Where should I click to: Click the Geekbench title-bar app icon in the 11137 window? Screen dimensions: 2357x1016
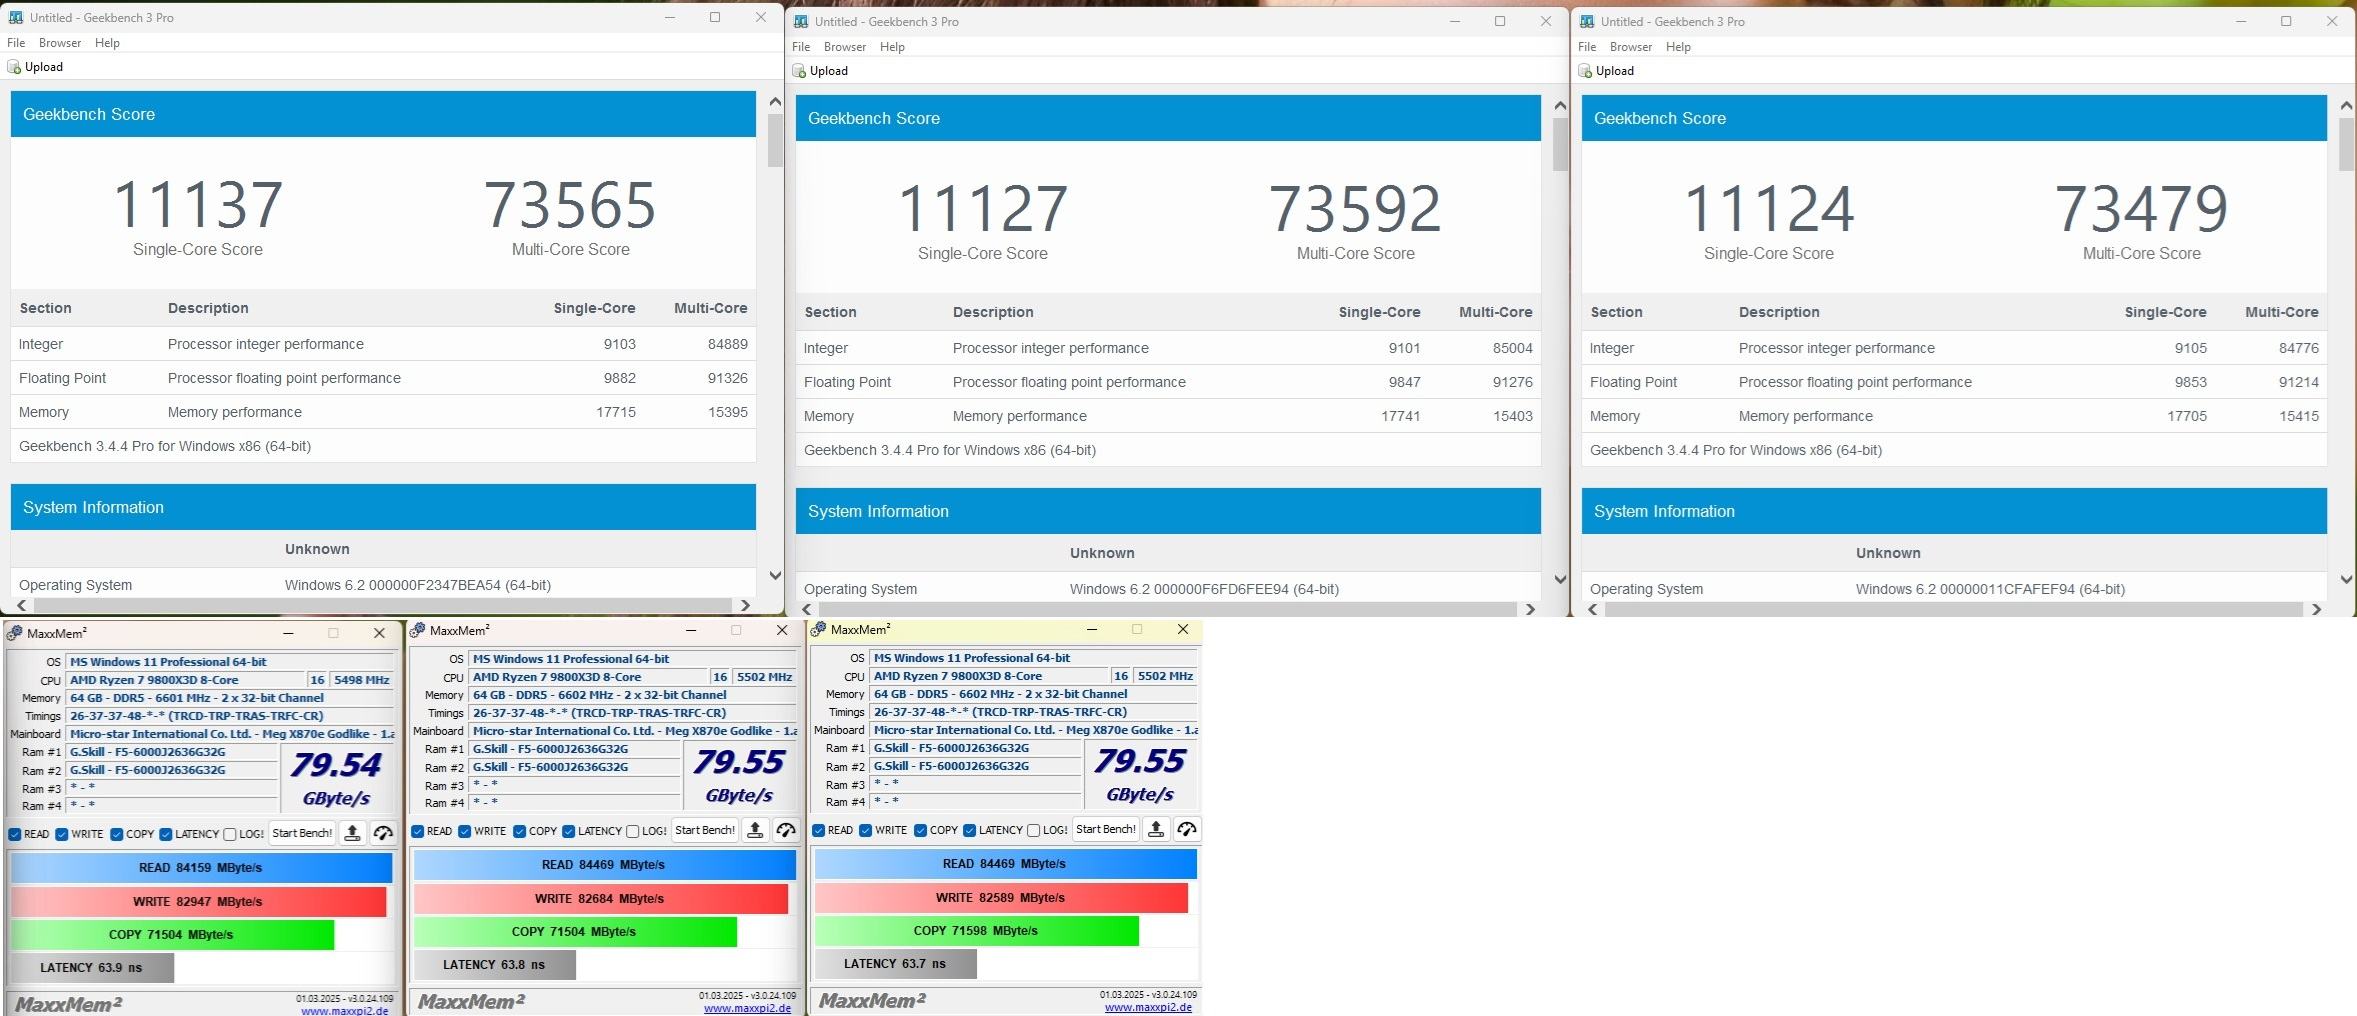pyautogui.click(x=16, y=17)
